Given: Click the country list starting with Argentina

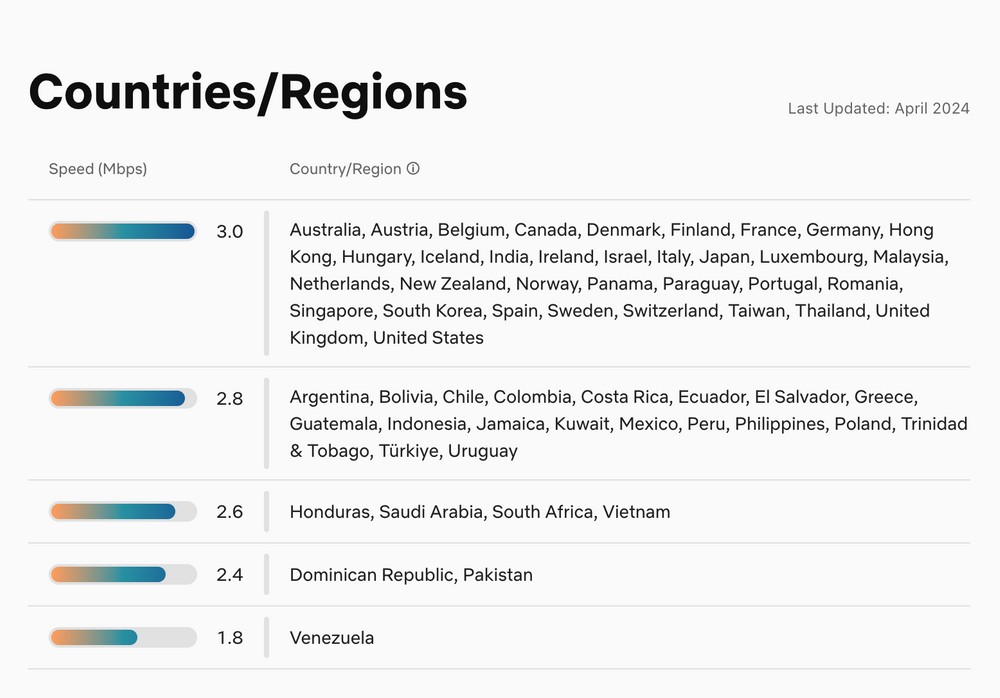Looking at the screenshot, I should click(x=628, y=424).
